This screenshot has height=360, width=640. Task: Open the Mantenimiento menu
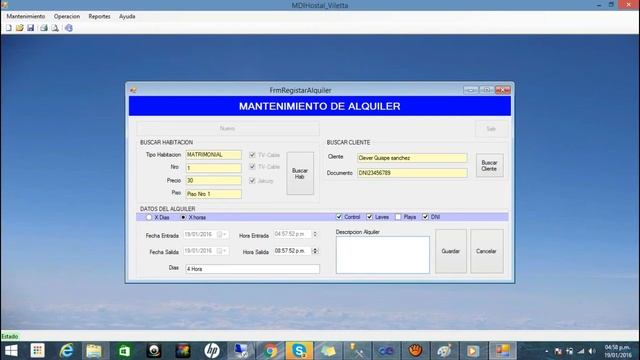(x=26, y=16)
